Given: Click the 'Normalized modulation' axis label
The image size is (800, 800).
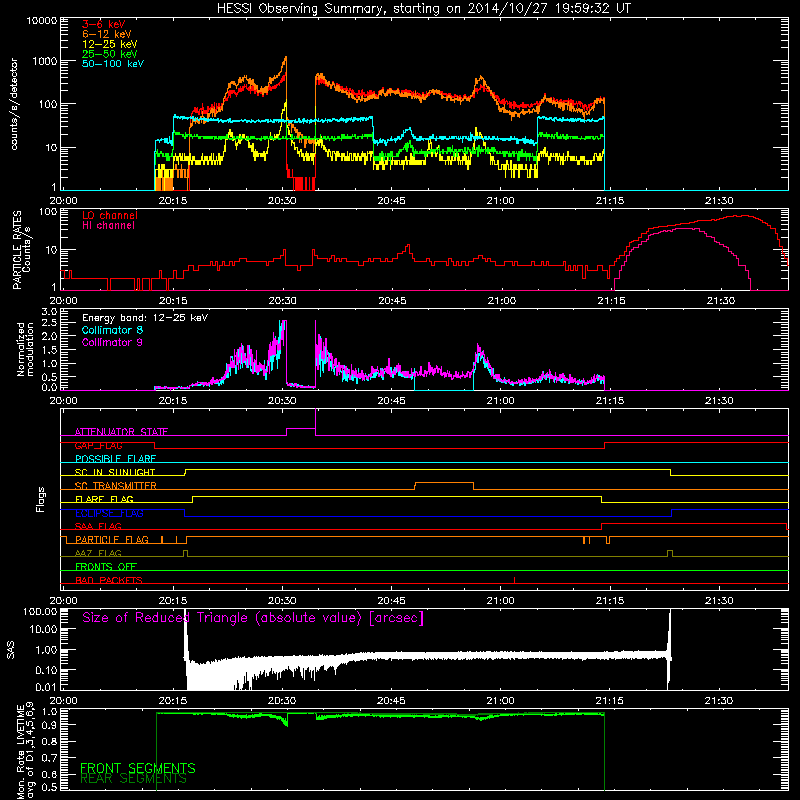Looking at the screenshot, I should pos(25,349).
